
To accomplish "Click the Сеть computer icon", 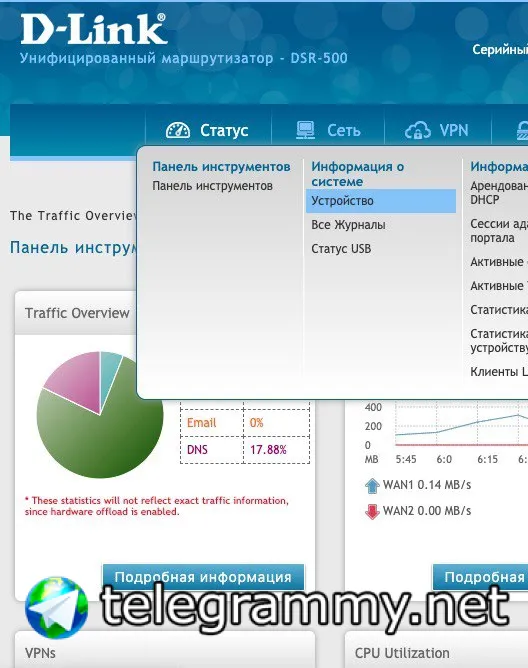I will coord(306,130).
